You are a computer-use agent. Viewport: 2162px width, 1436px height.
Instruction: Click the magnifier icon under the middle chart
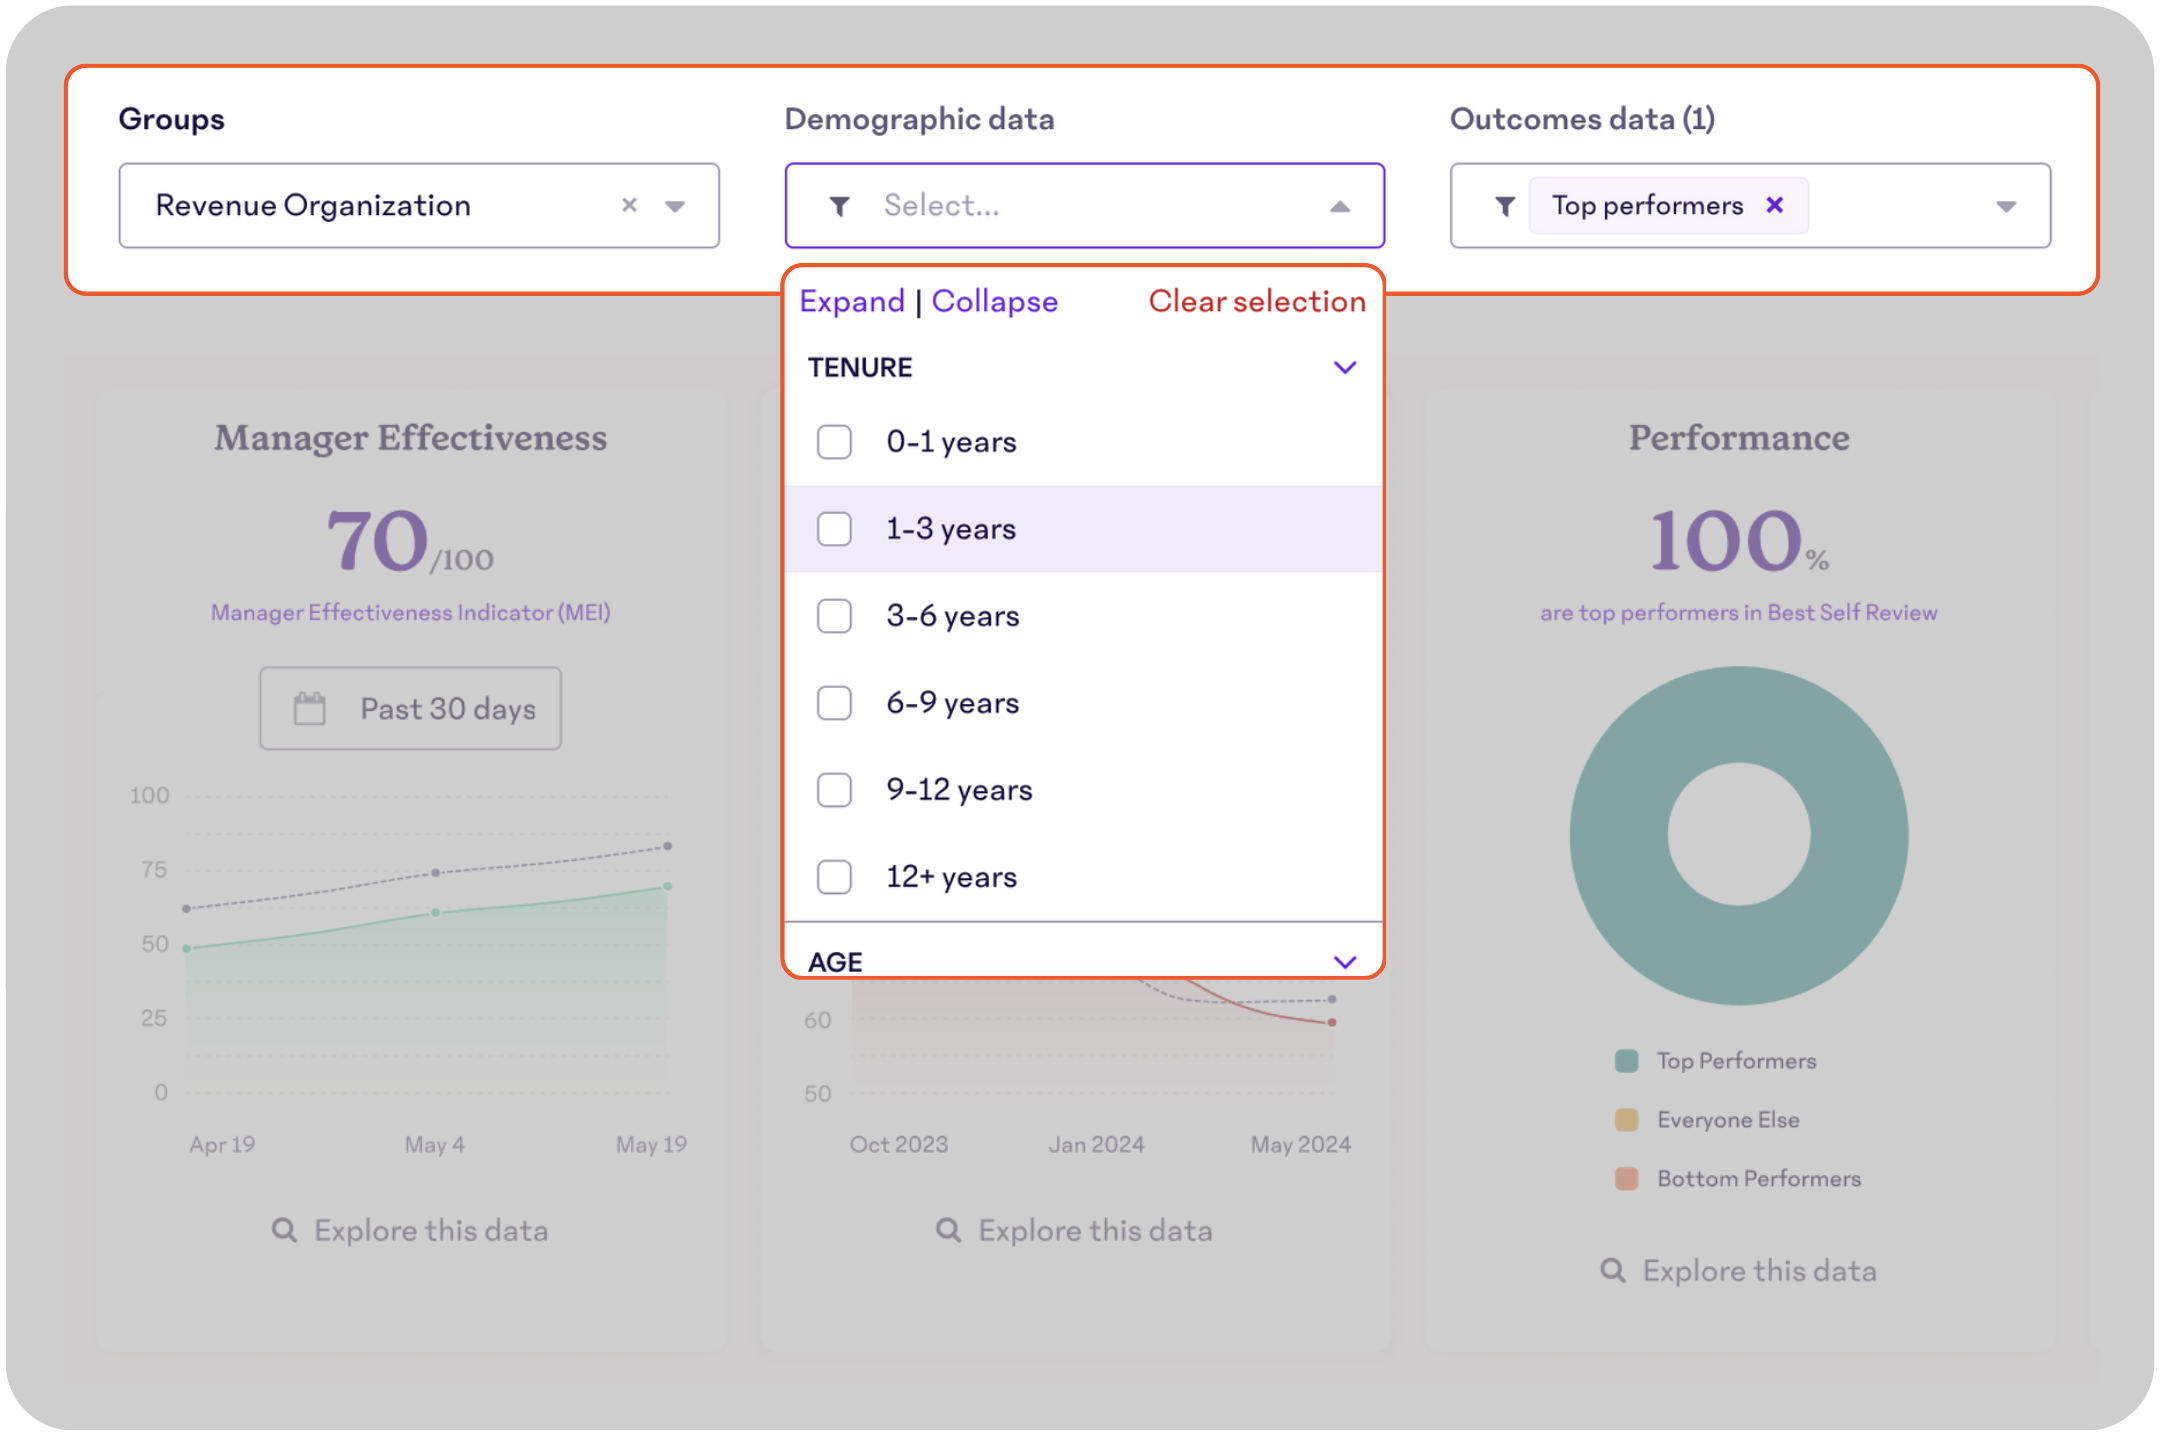click(x=948, y=1230)
